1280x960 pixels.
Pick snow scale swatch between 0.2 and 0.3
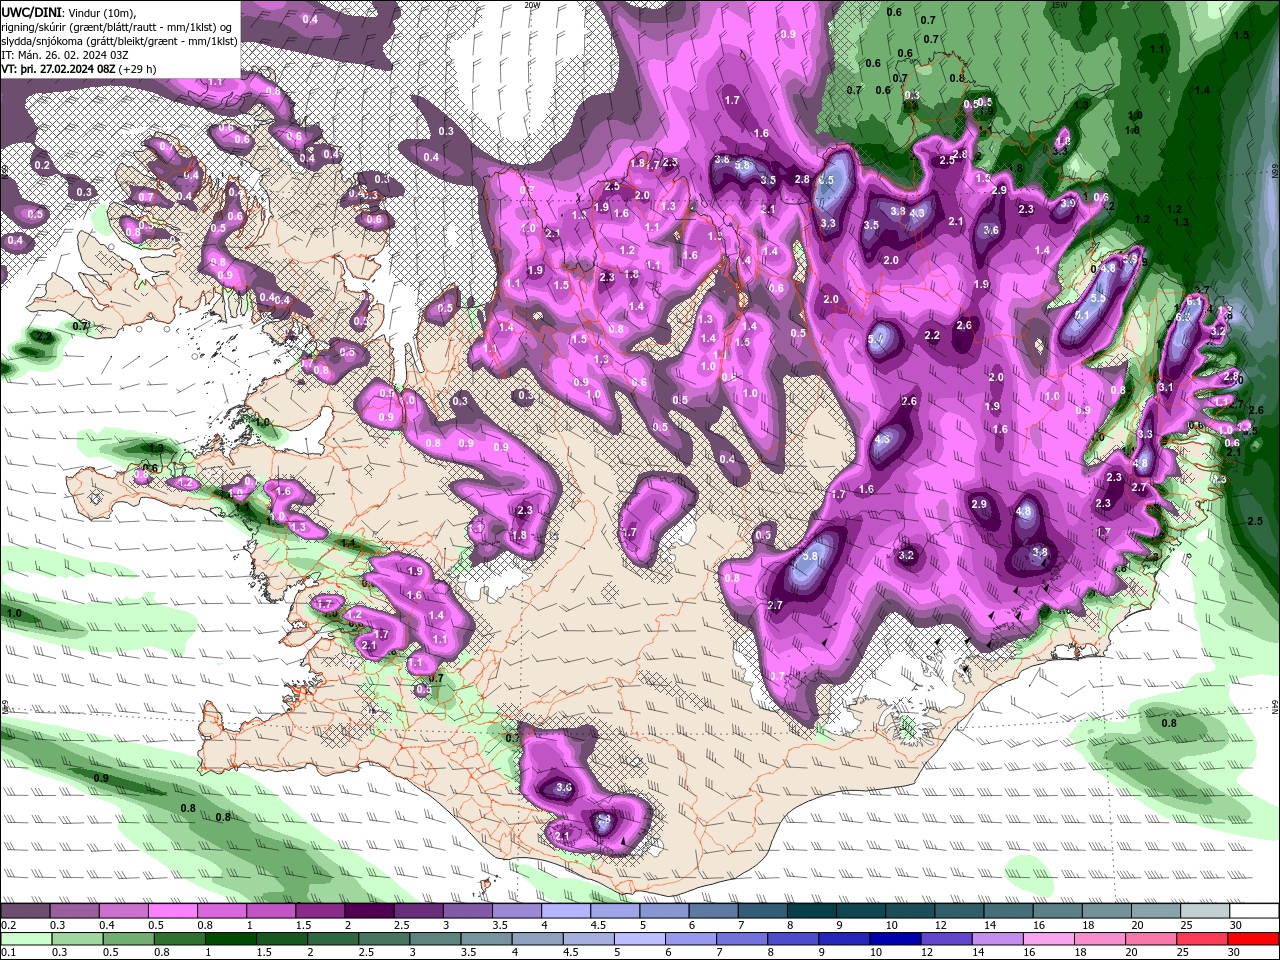tap(26, 911)
